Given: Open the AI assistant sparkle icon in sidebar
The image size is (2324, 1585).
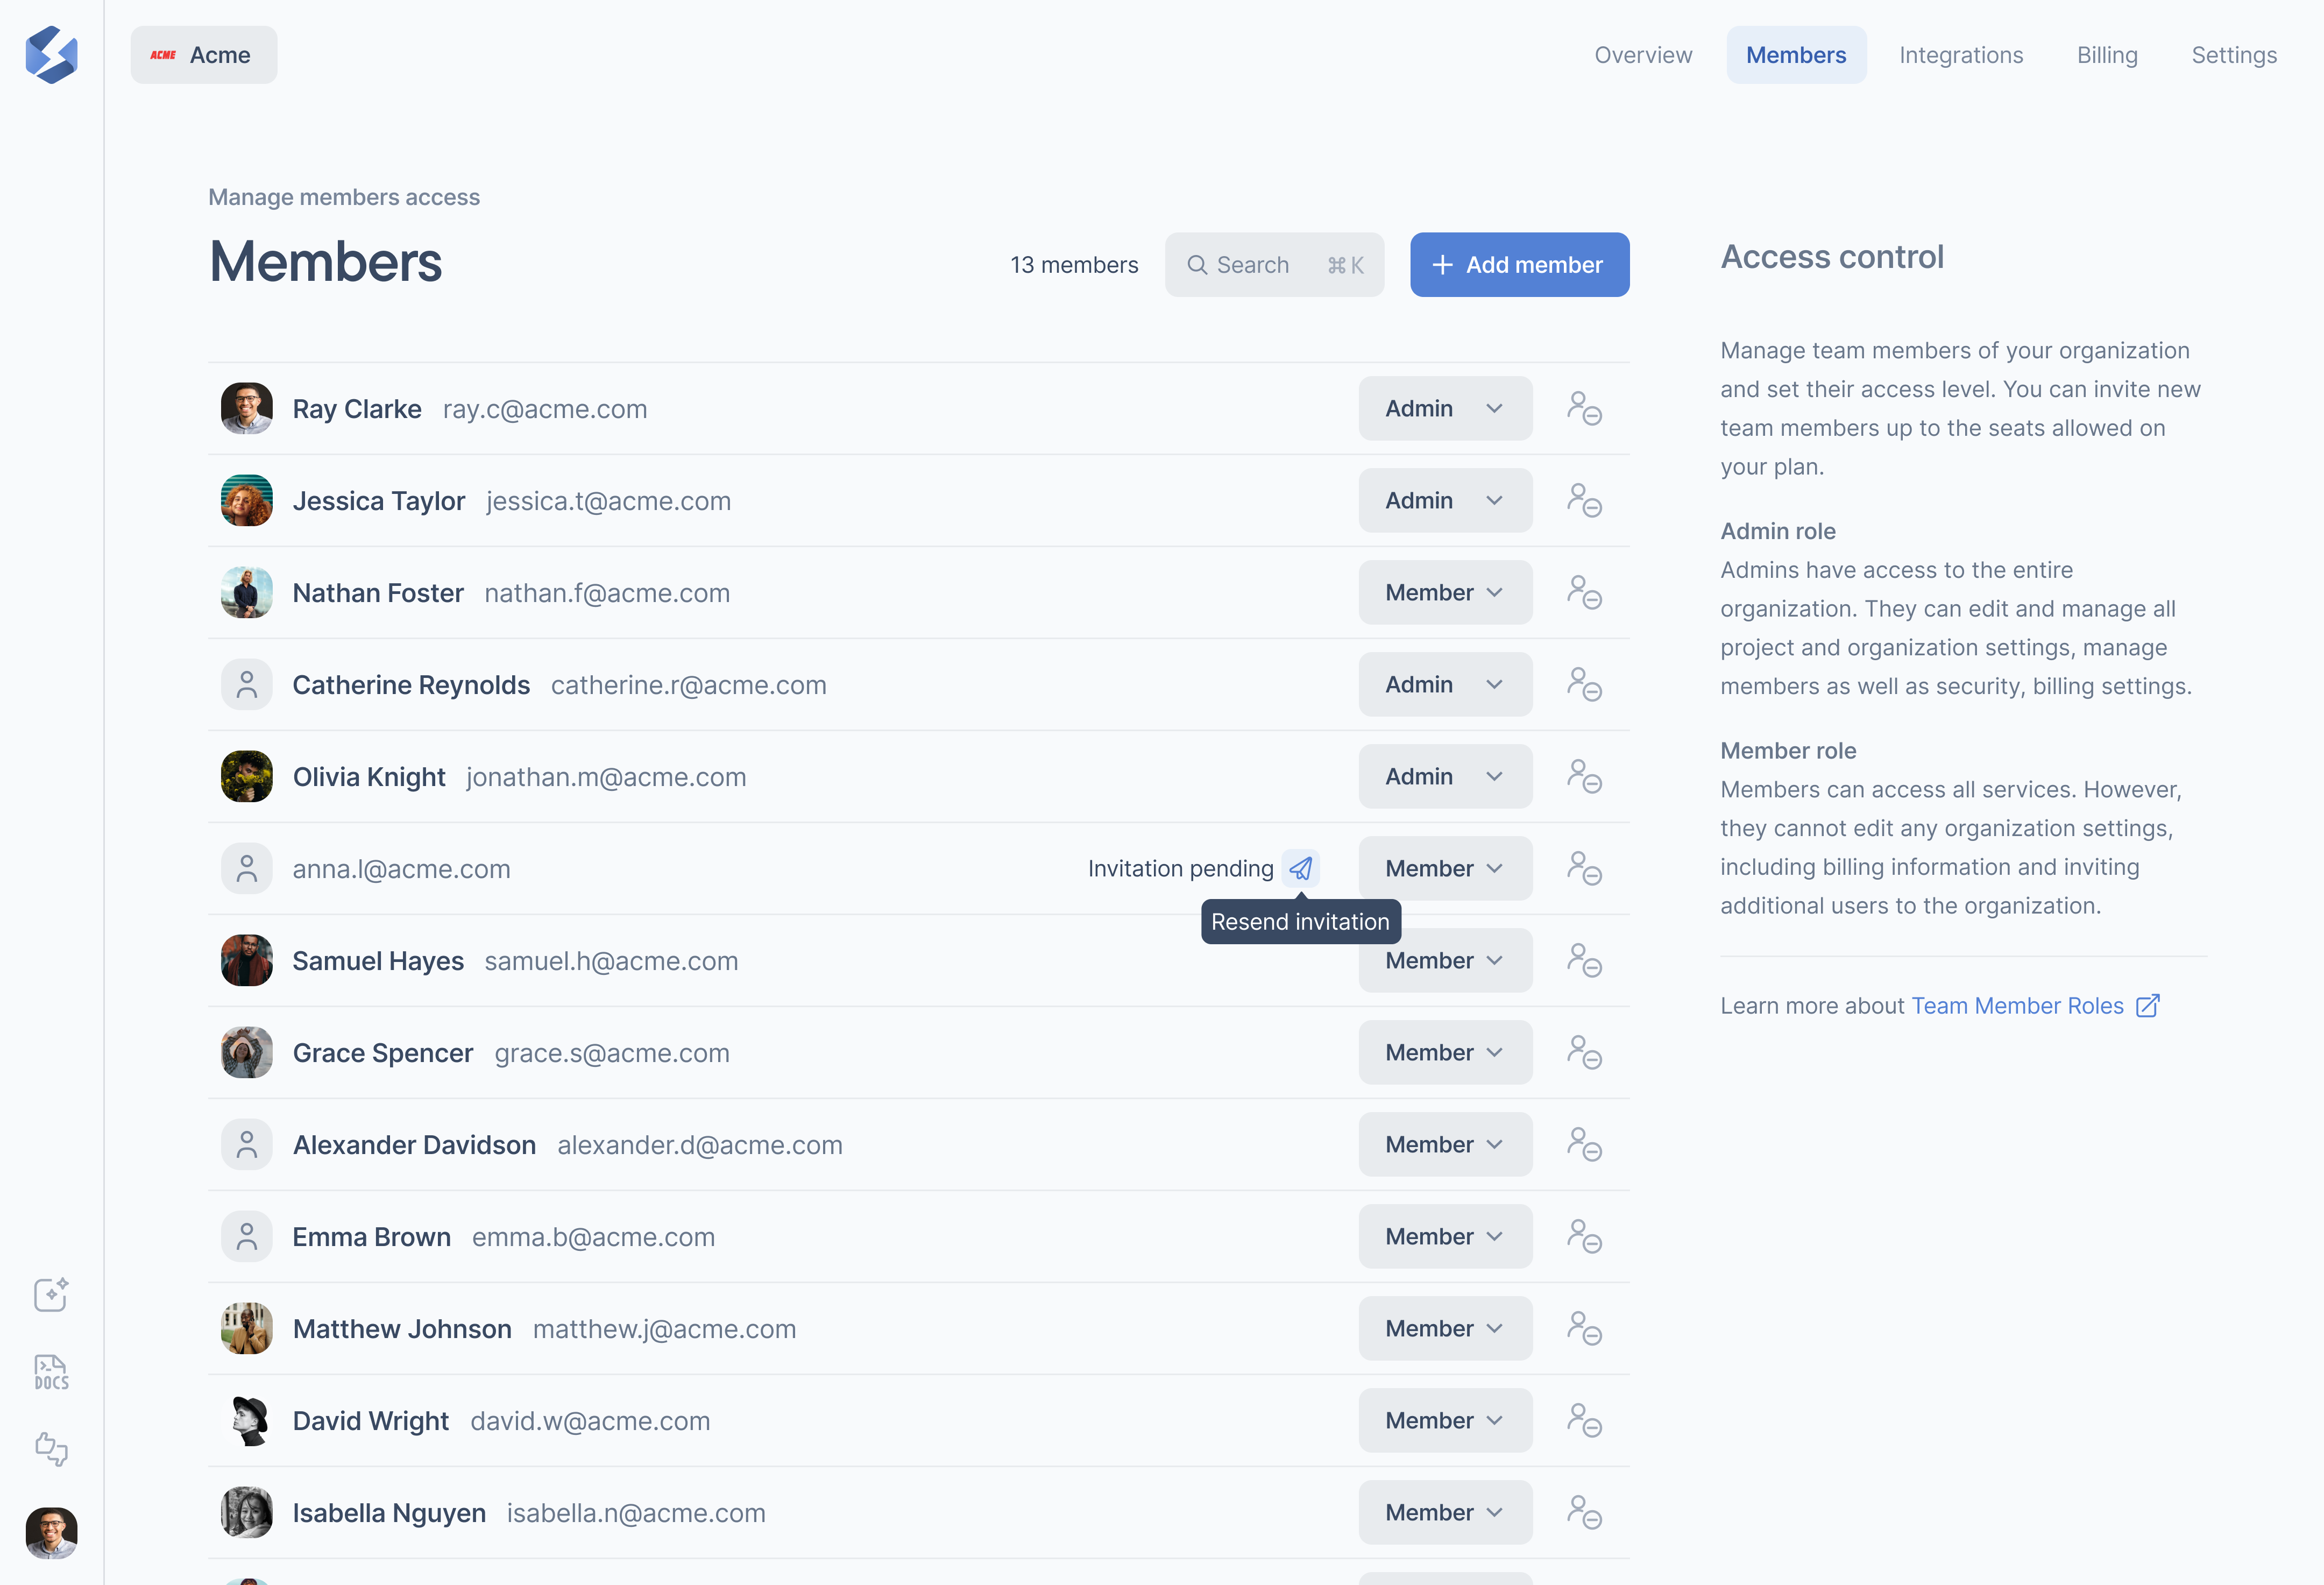Looking at the screenshot, I should click(x=50, y=1294).
